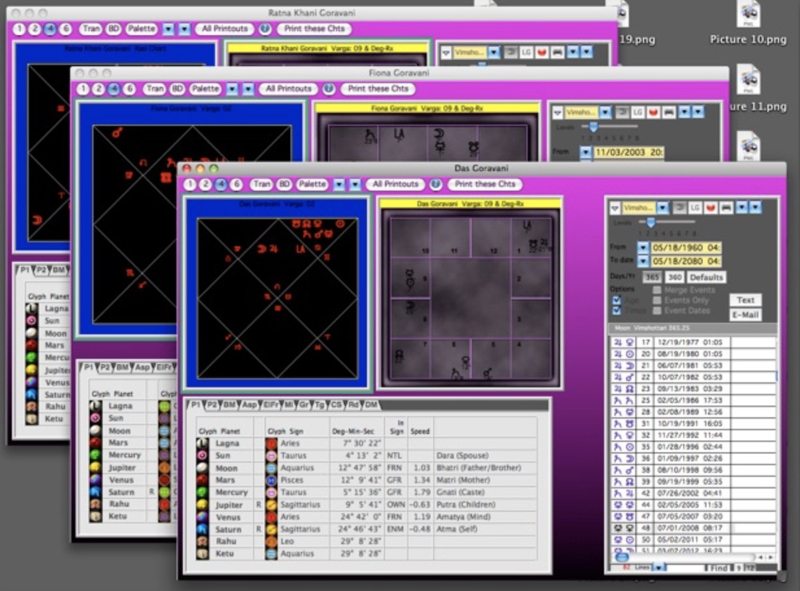This screenshot has height=591, width=800.
Task: Click the Saturn glyph icon in Das Goravani table
Action: click(x=203, y=529)
